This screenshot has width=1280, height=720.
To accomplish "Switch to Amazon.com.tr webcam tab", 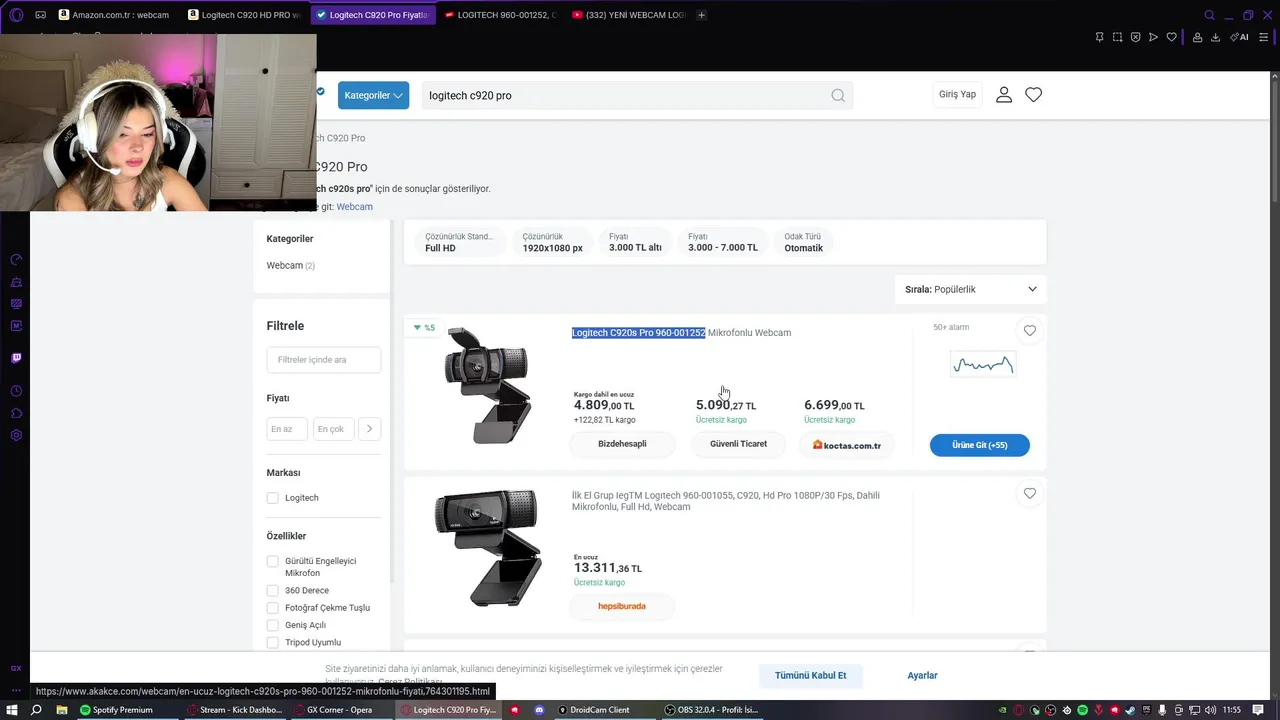I will point(113,15).
